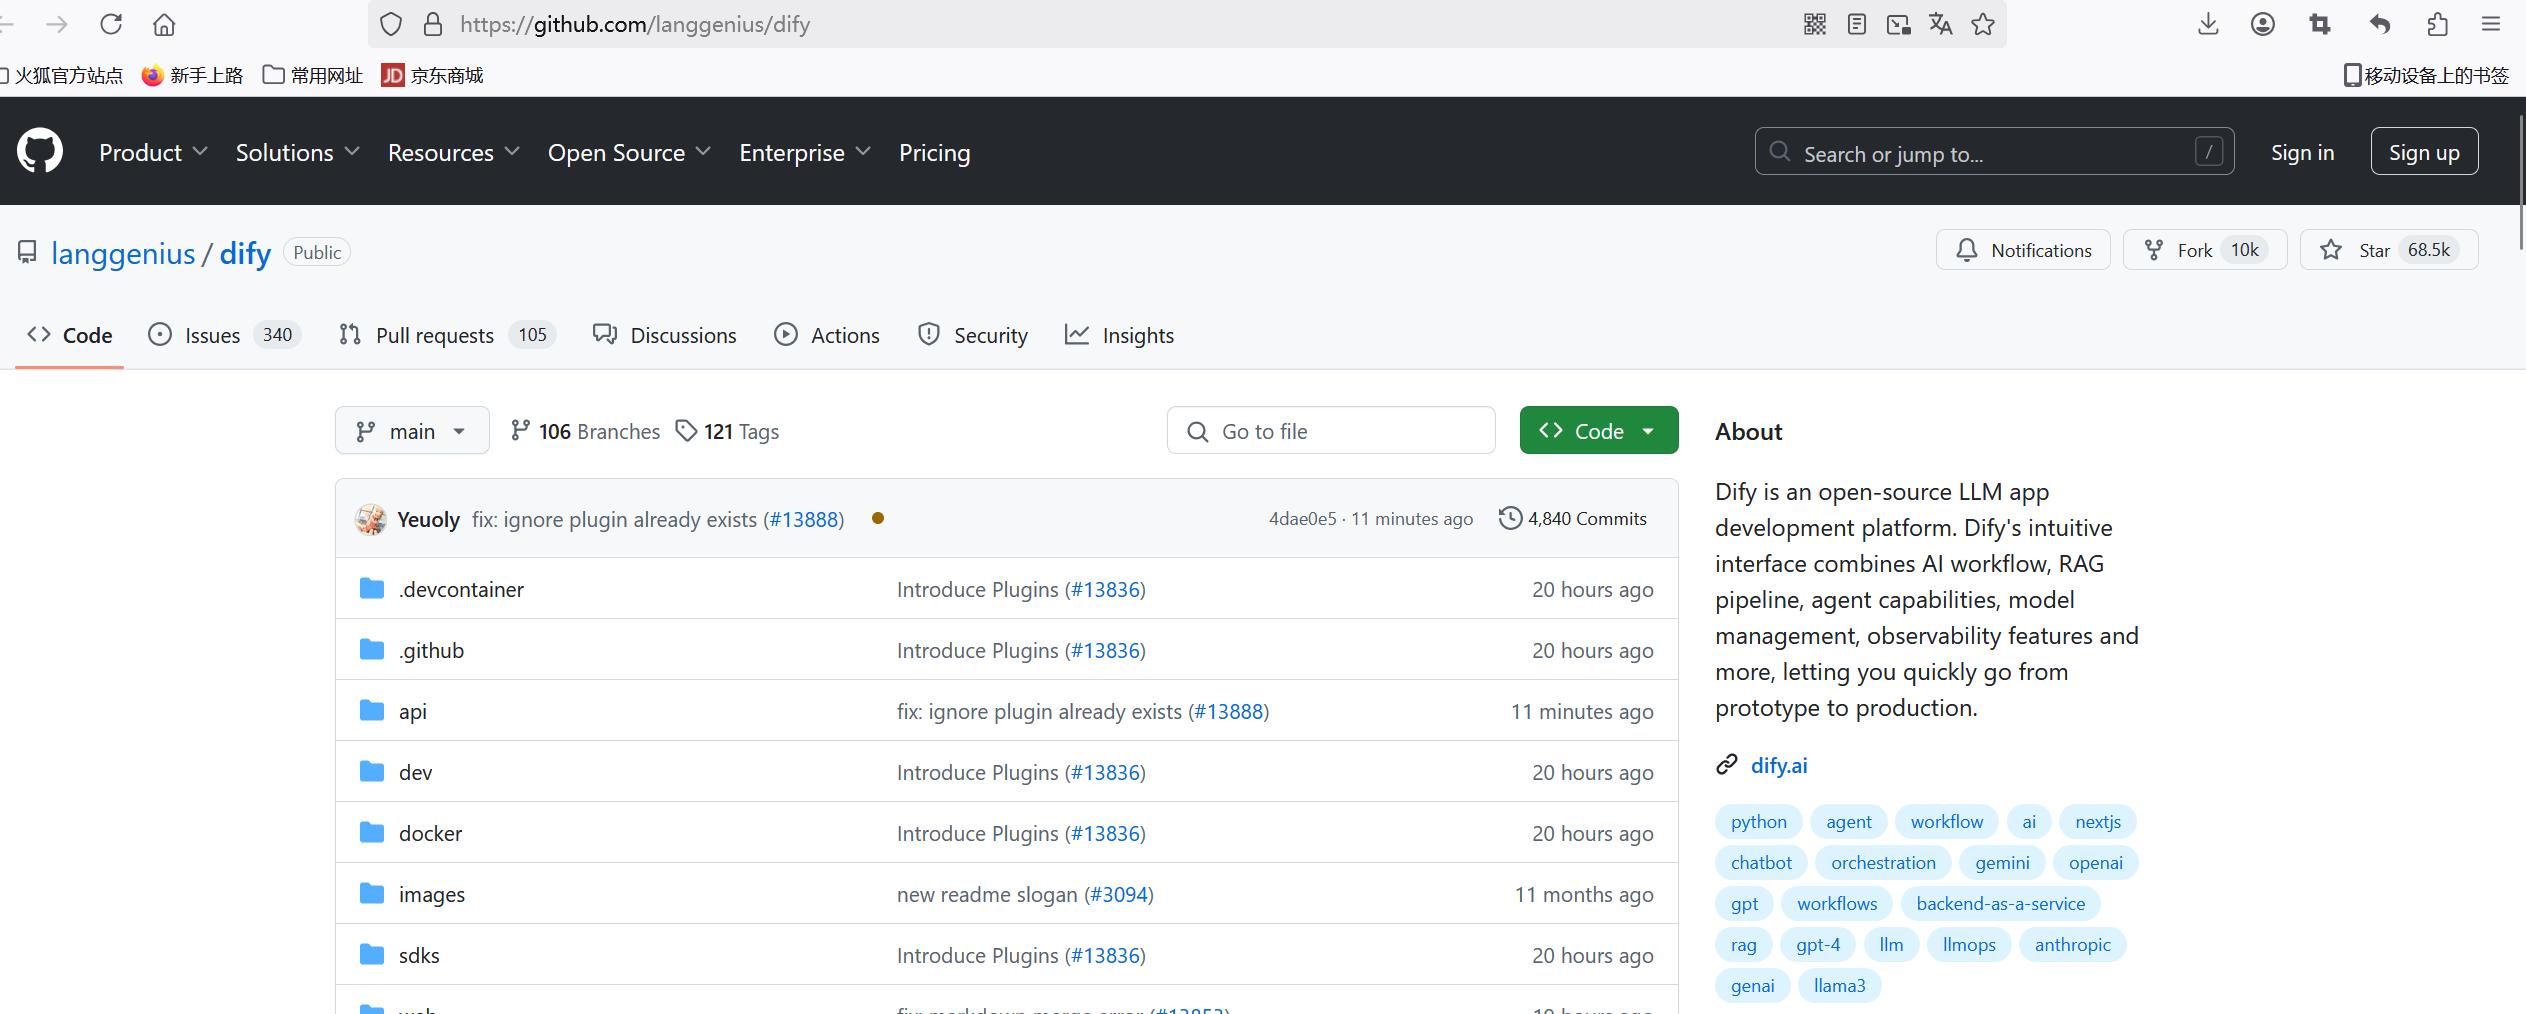This screenshot has height=1014, width=2526.
Task: Click the screenshot crop icon in toolbar
Action: click(x=2320, y=24)
